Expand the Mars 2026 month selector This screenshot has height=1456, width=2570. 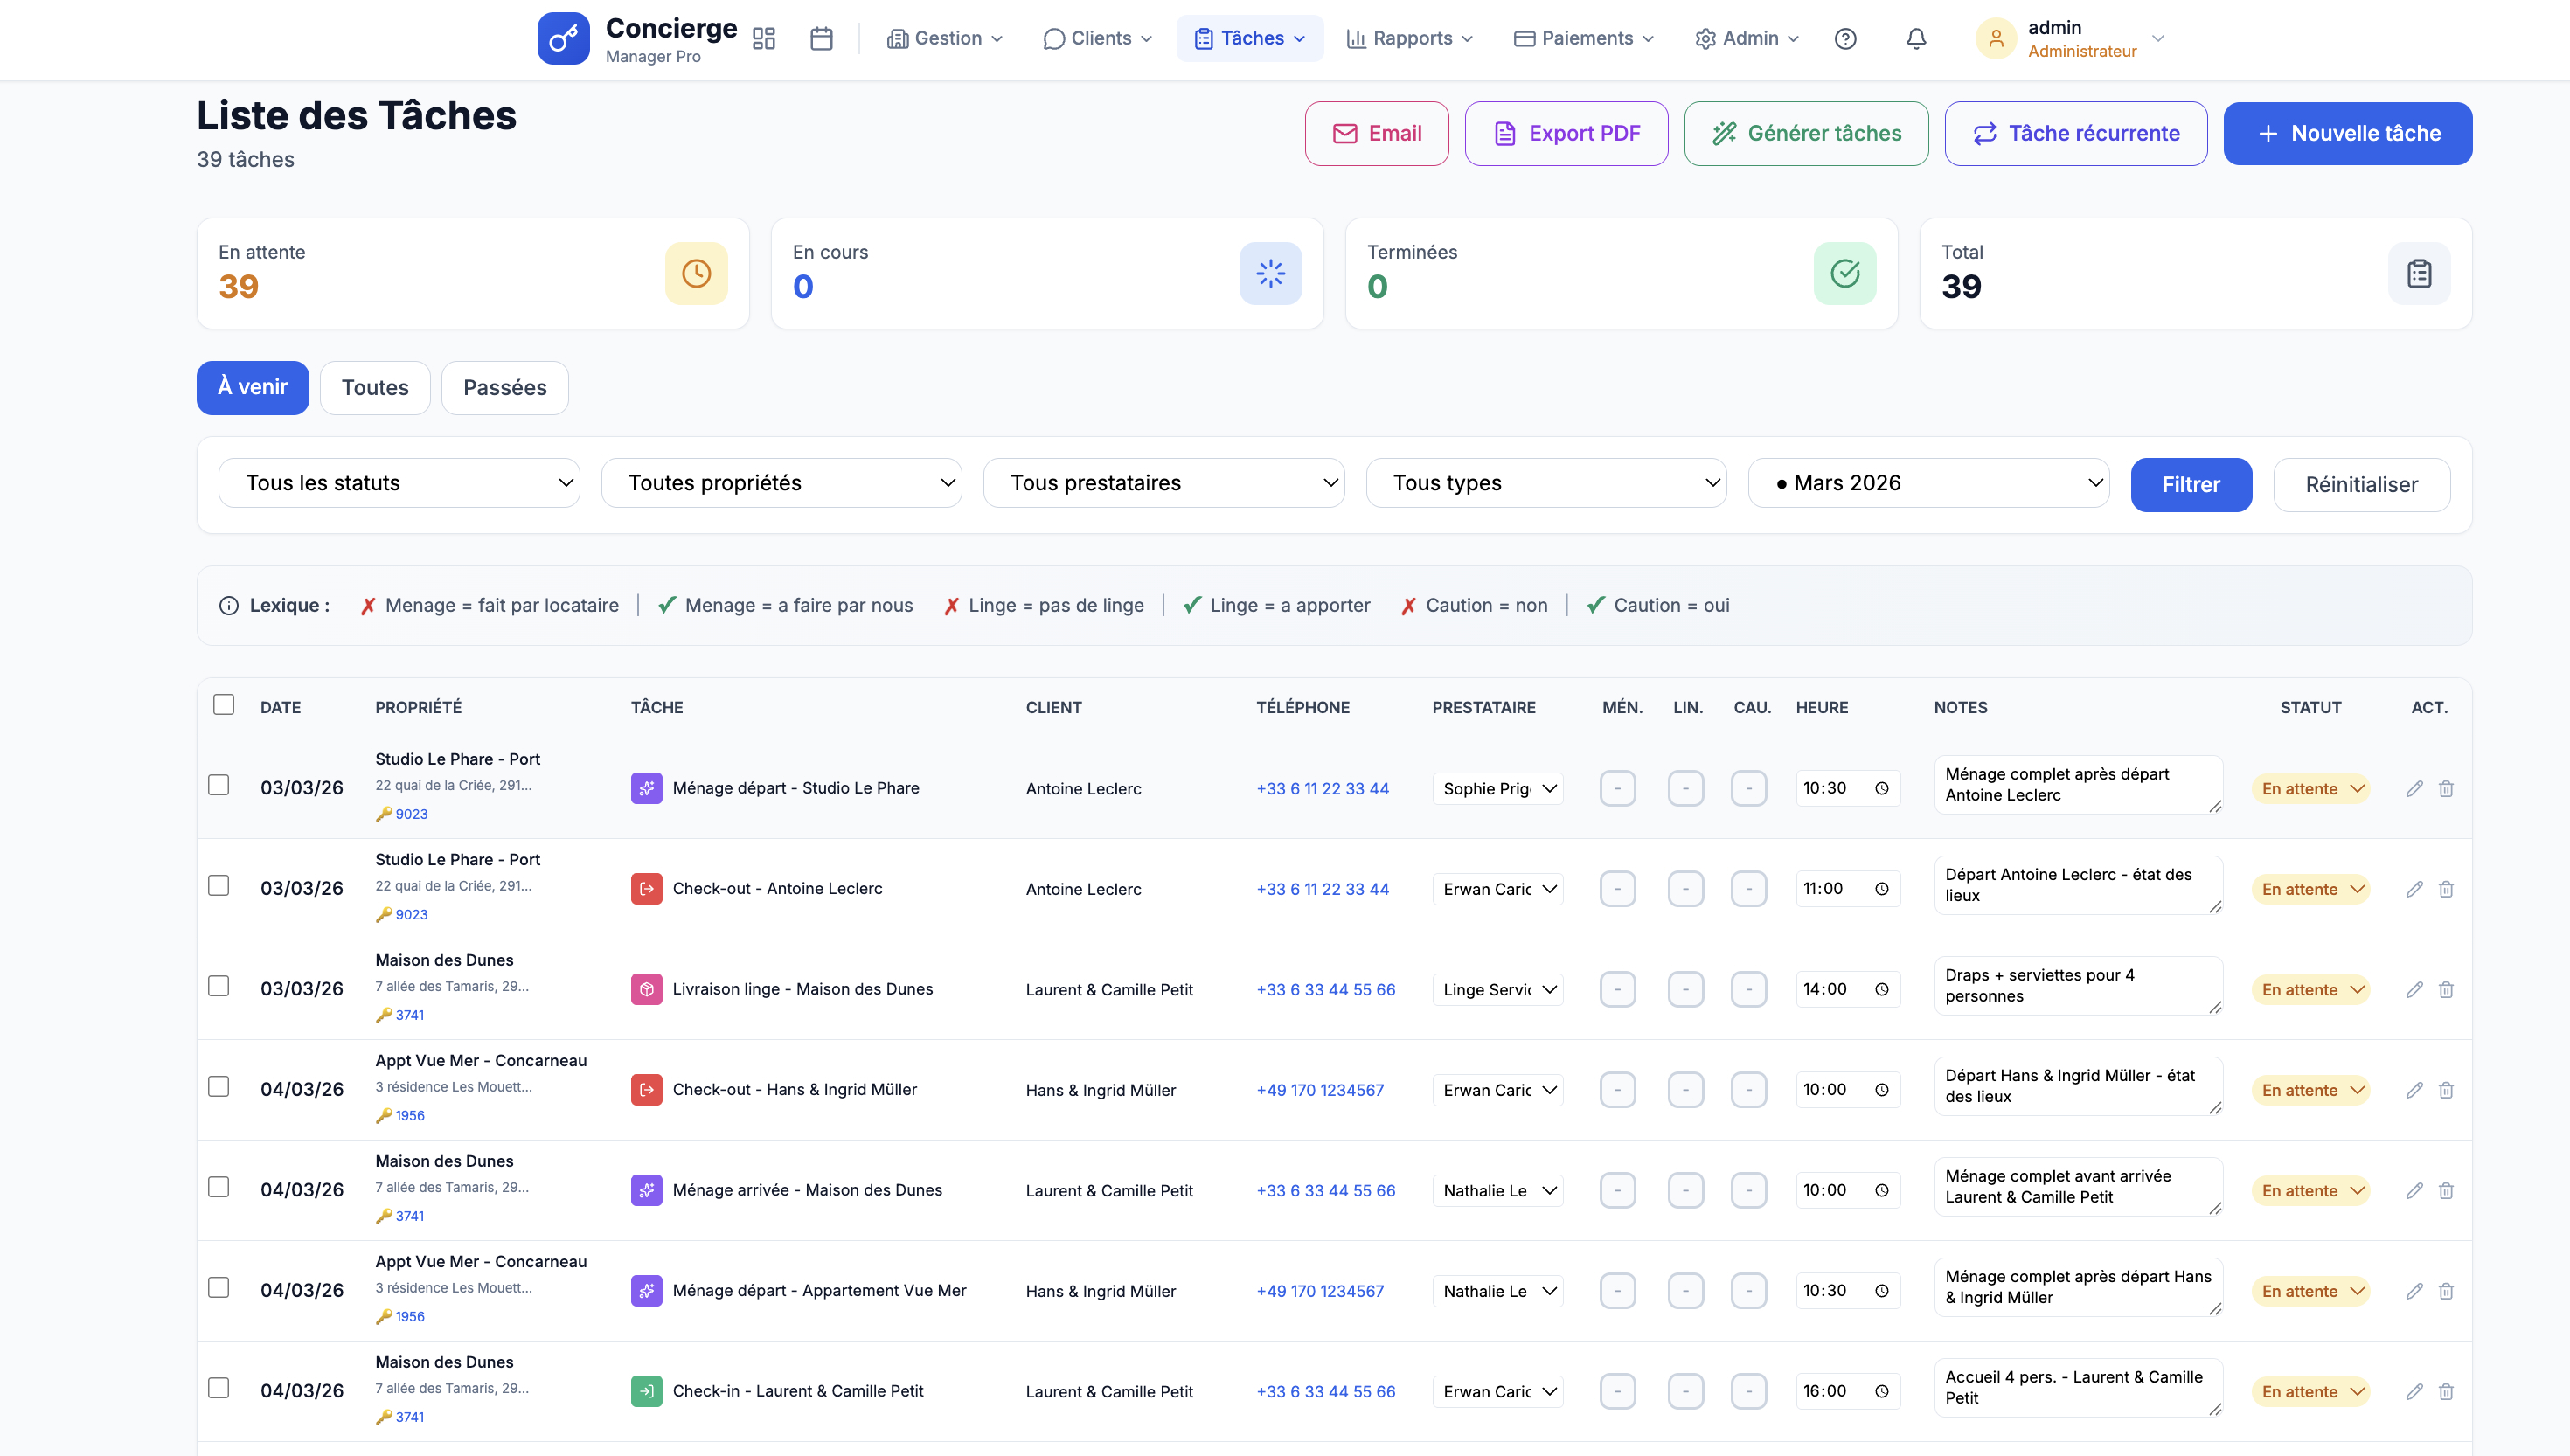pyautogui.click(x=1928, y=483)
